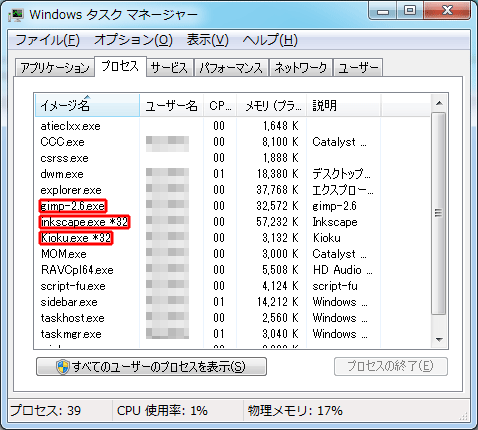Click the Kioku description cell

coord(327,238)
